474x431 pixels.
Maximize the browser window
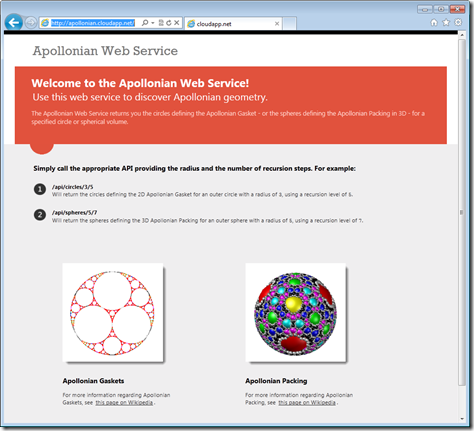441,9
